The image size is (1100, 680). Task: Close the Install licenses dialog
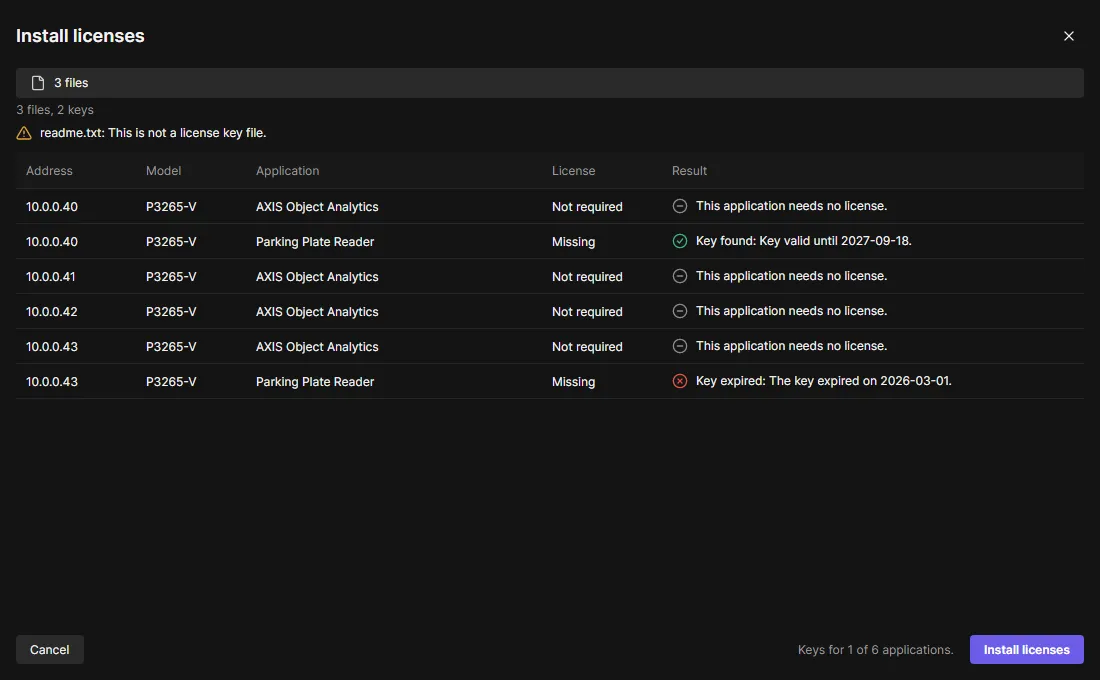[x=1068, y=36]
